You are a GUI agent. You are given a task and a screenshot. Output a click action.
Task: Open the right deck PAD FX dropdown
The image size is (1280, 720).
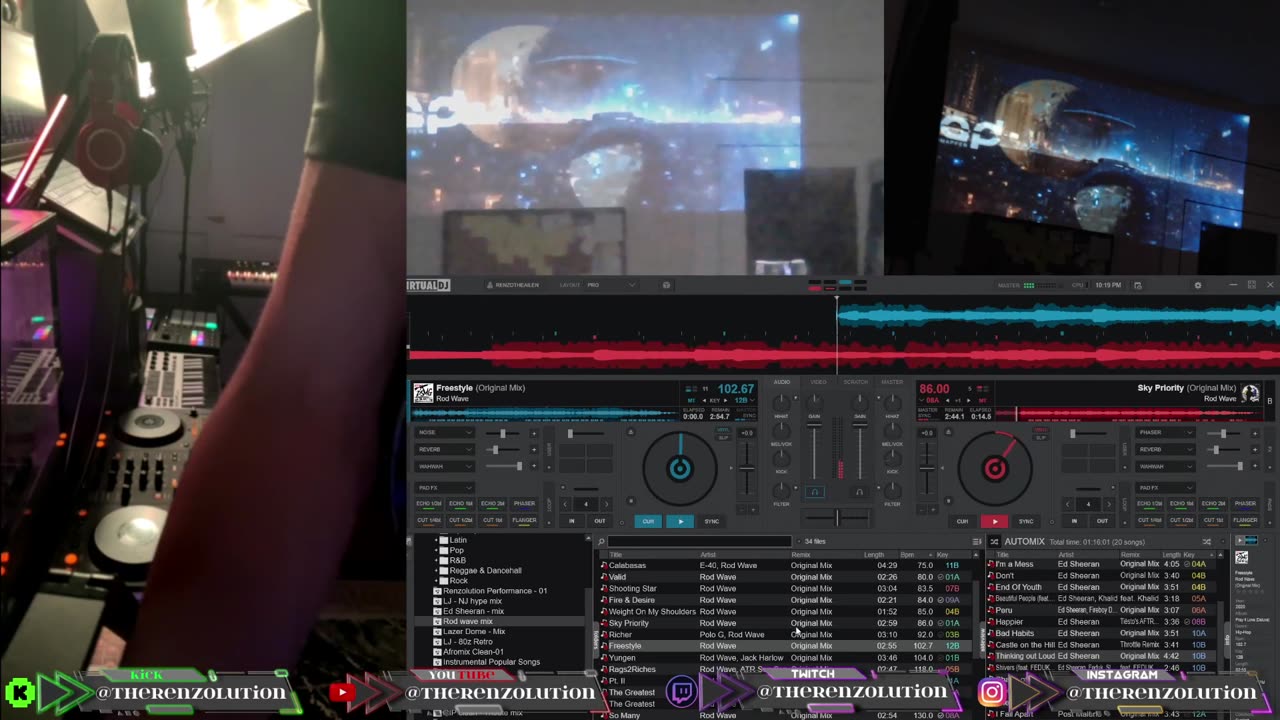point(1165,488)
